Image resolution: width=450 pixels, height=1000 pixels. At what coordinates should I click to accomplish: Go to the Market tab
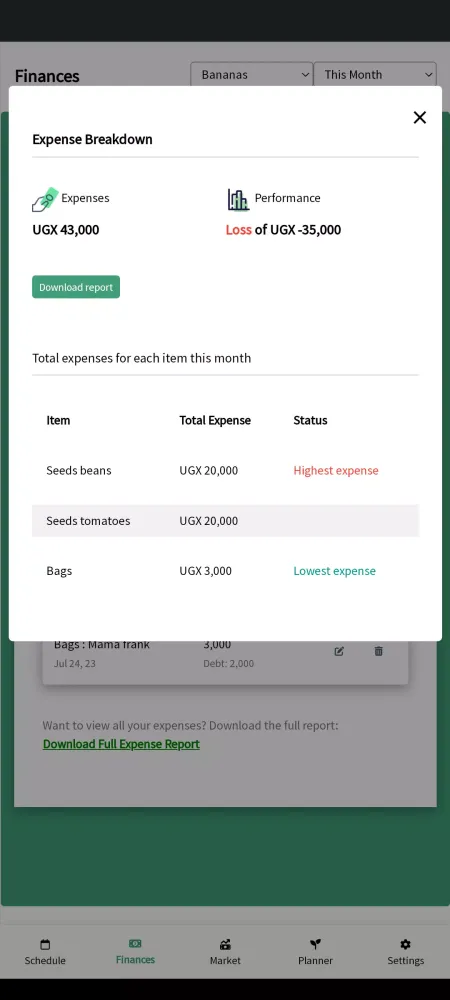coord(225,952)
